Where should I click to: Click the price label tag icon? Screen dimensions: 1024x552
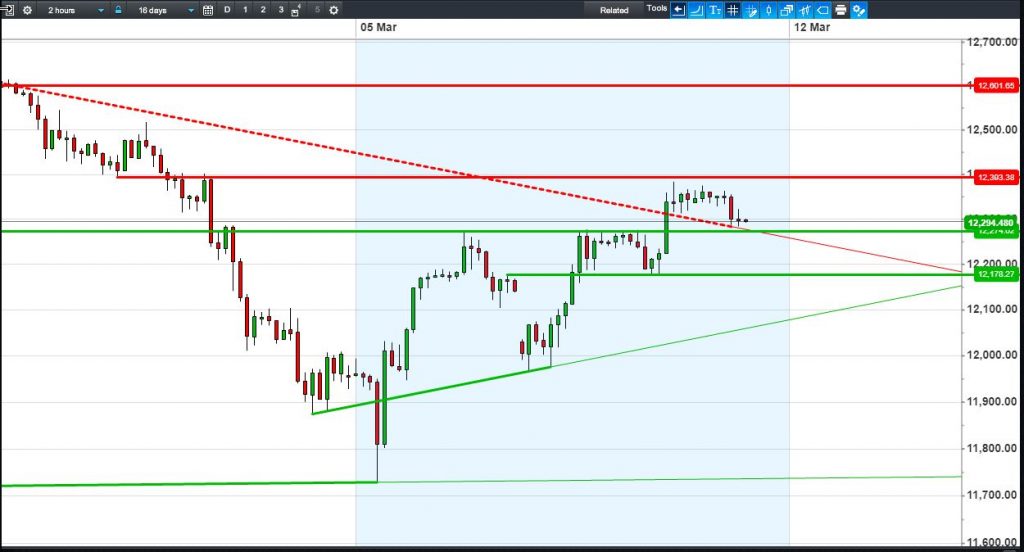tap(823, 10)
